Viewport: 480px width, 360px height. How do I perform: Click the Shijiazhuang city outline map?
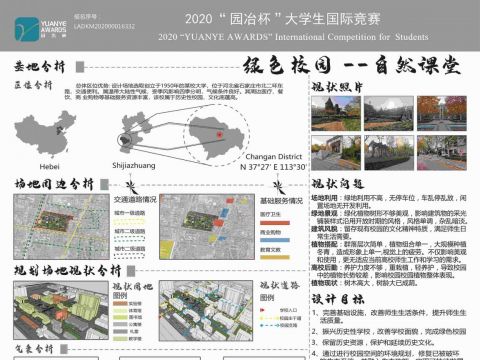click(134, 132)
